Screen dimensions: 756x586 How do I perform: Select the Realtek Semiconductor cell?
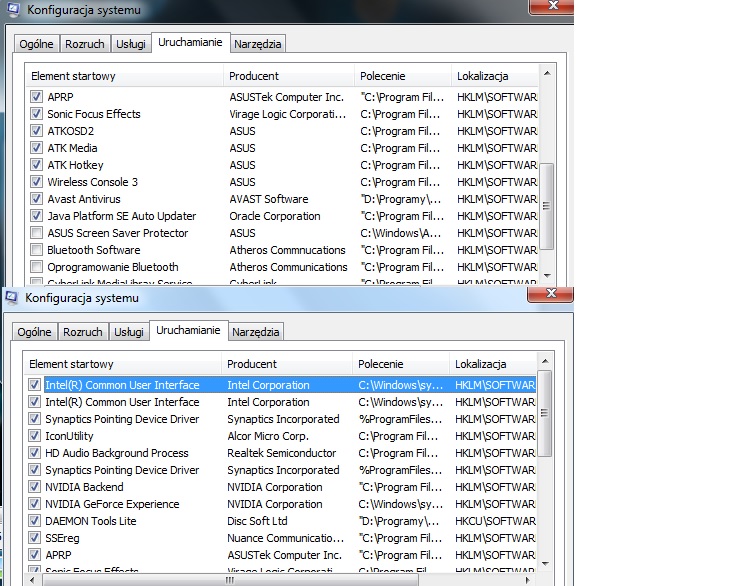tap(282, 453)
